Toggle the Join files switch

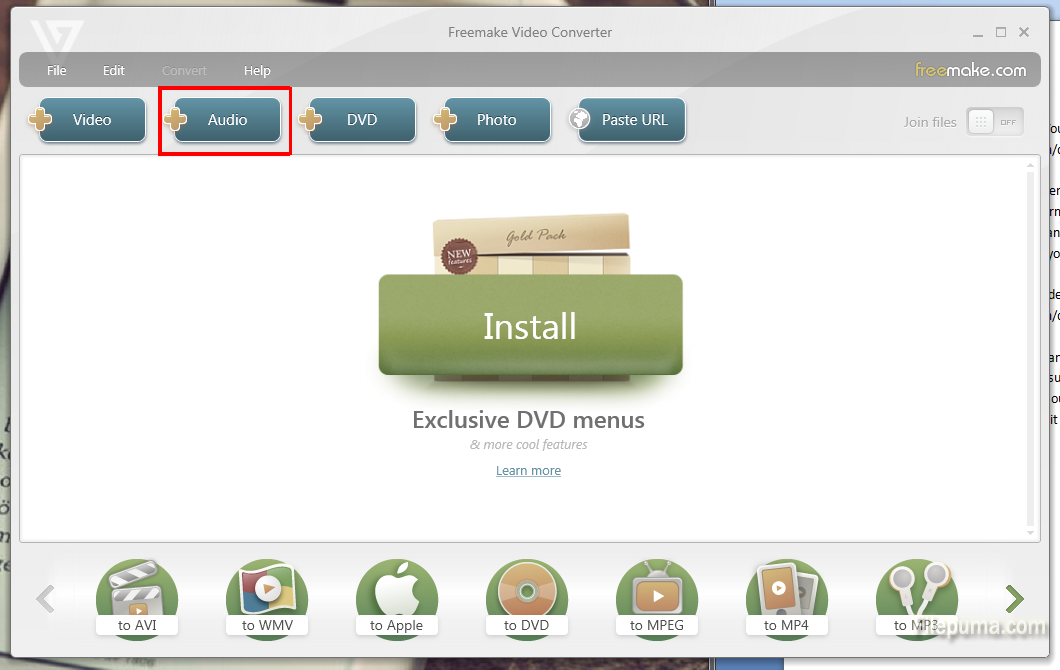coord(994,122)
